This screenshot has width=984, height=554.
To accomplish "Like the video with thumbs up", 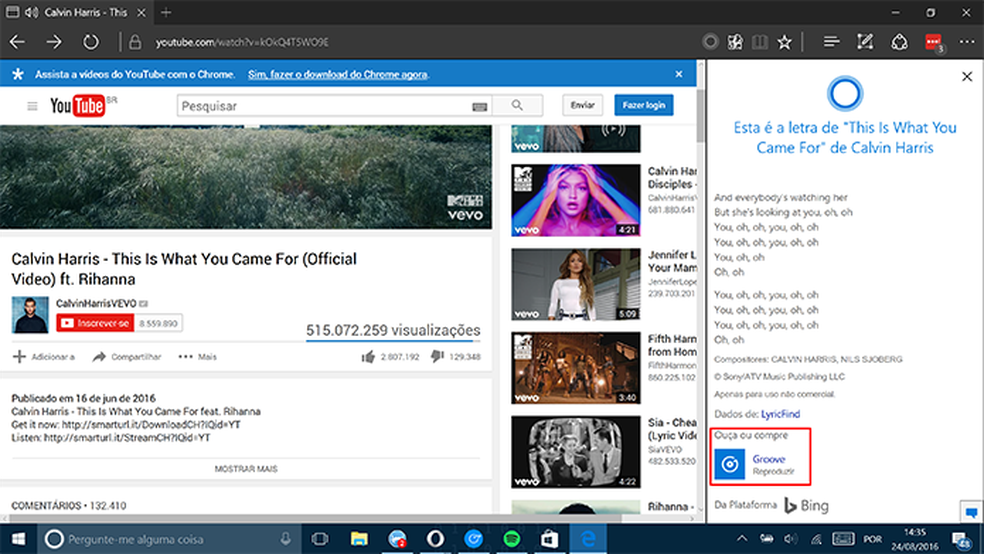I will 368,356.
